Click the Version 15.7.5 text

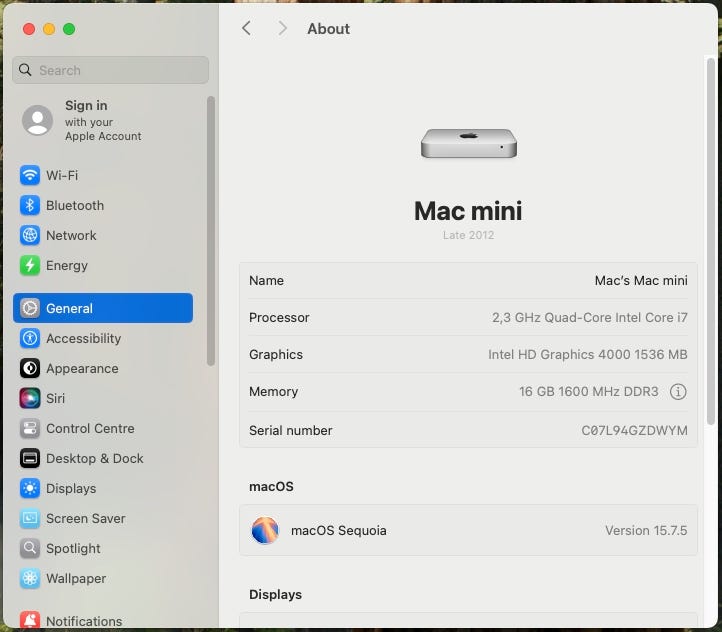(x=646, y=530)
